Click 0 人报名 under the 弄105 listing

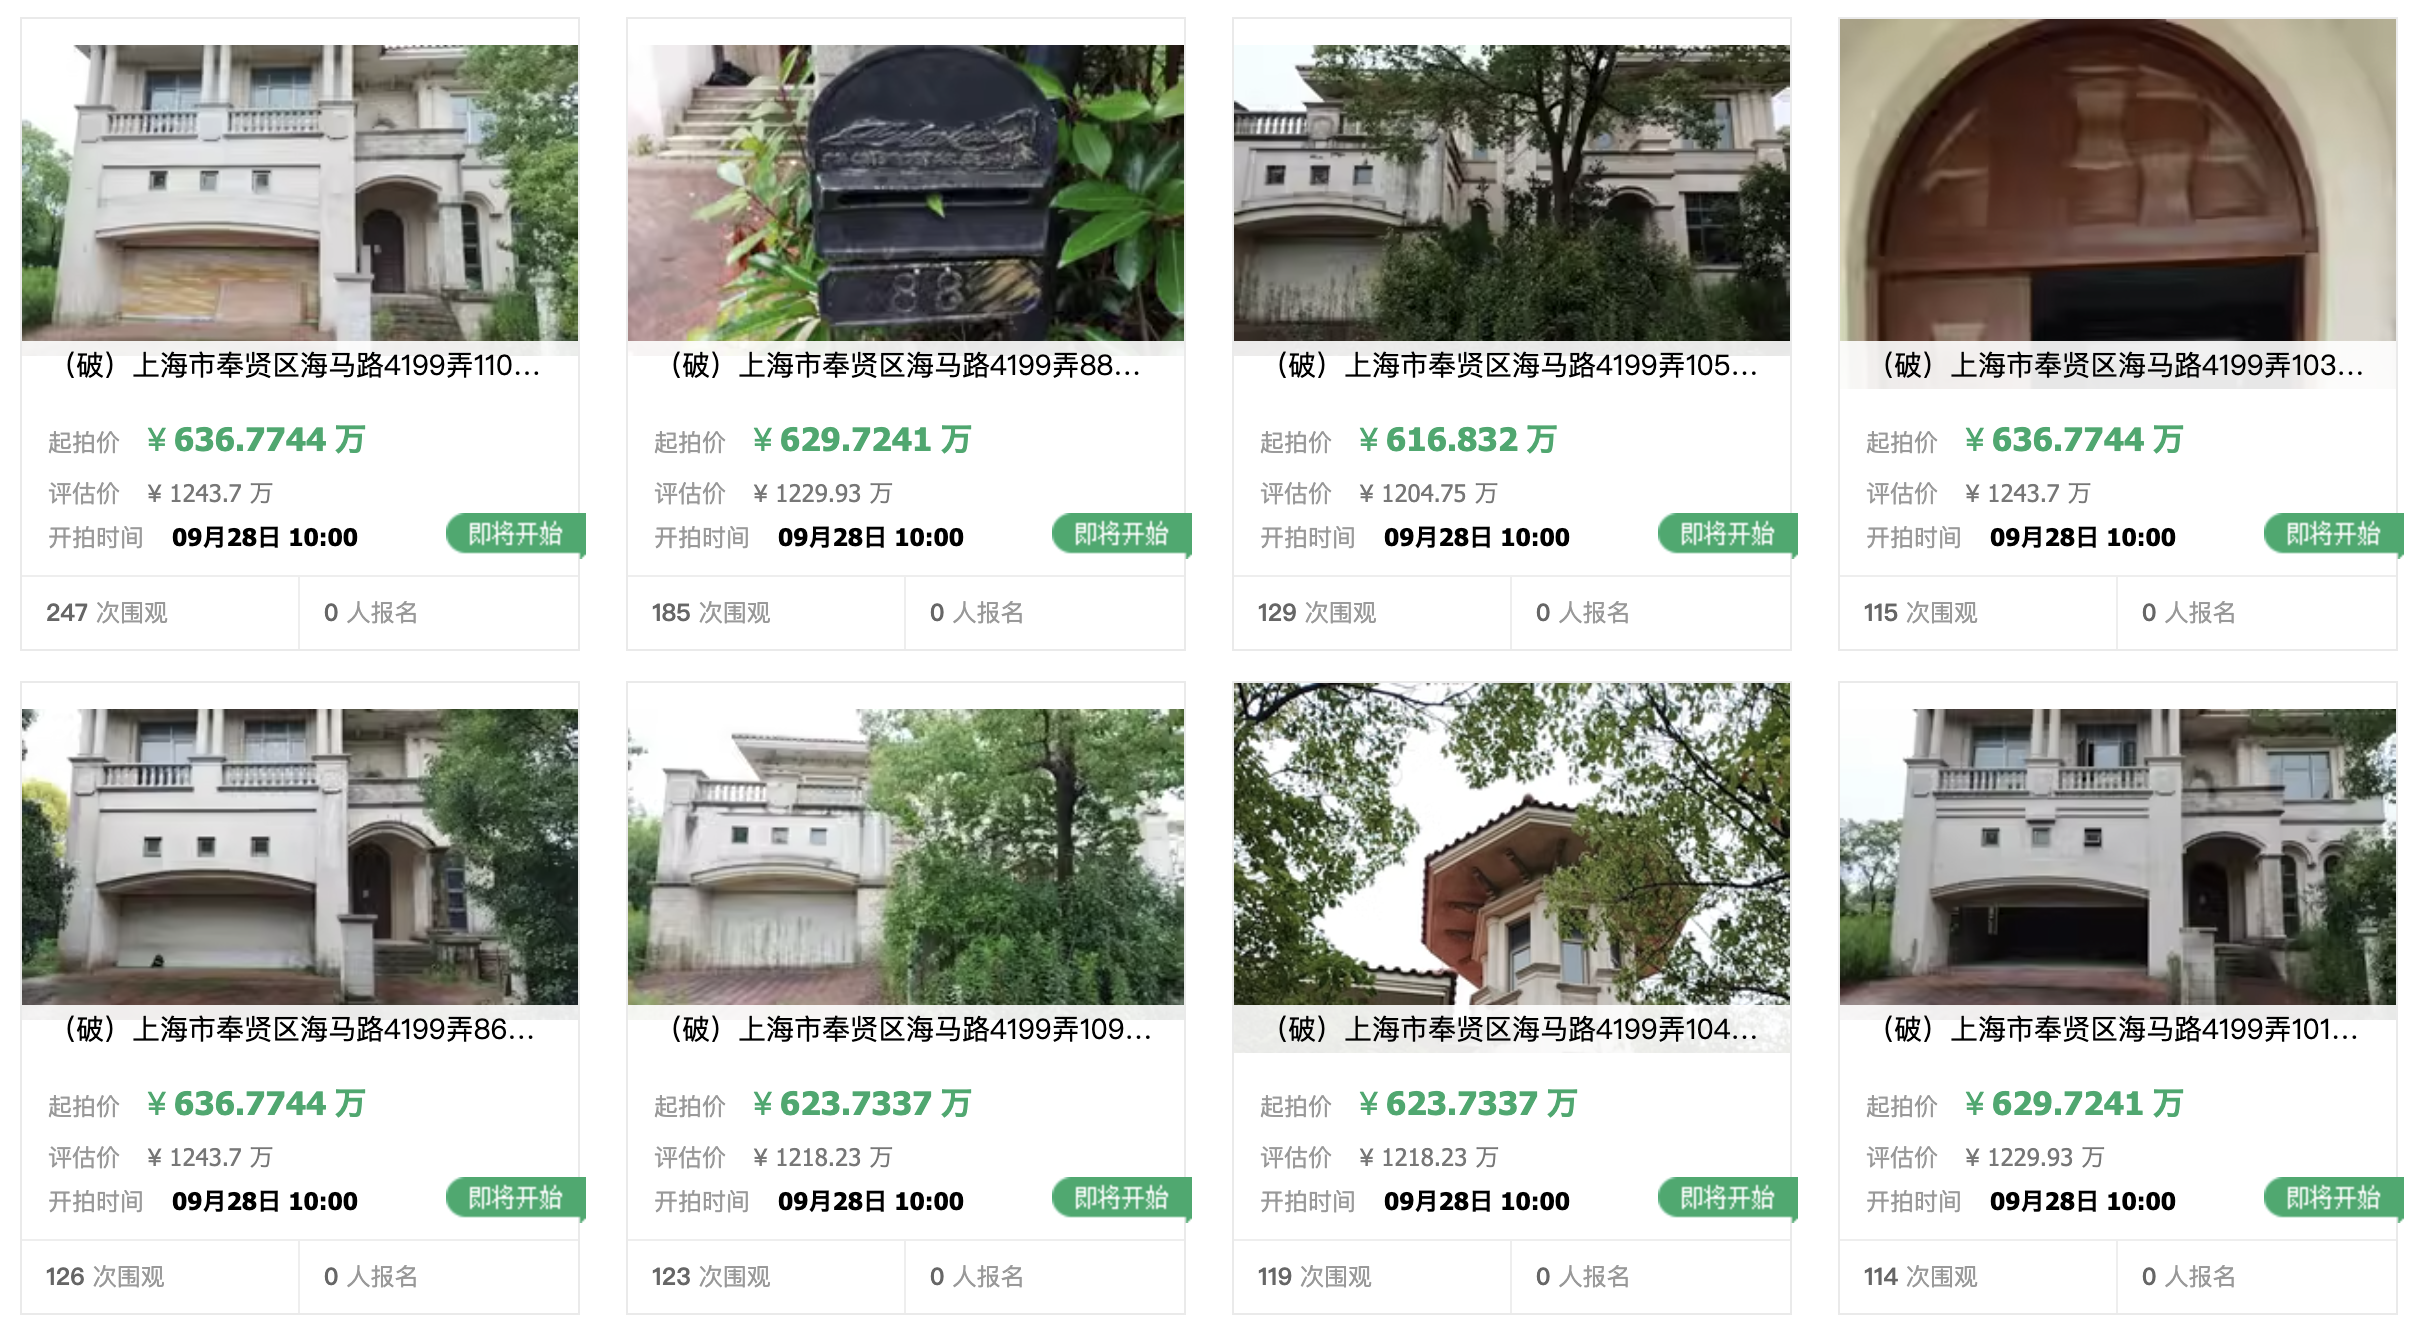coord(1583,613)
